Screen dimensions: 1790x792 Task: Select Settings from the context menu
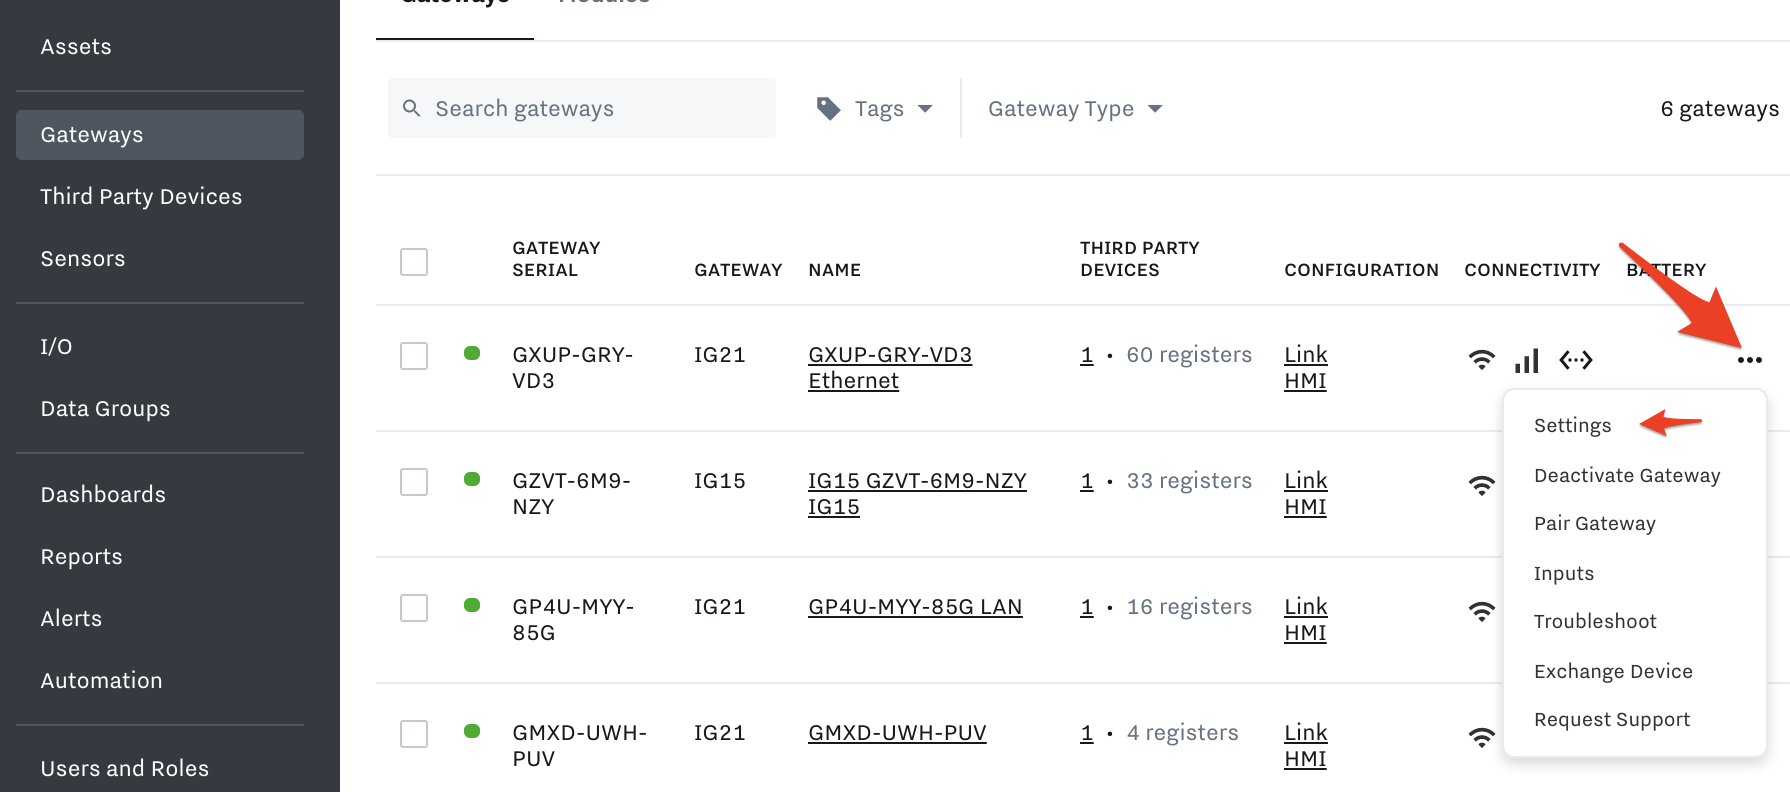click(1572, 425)
